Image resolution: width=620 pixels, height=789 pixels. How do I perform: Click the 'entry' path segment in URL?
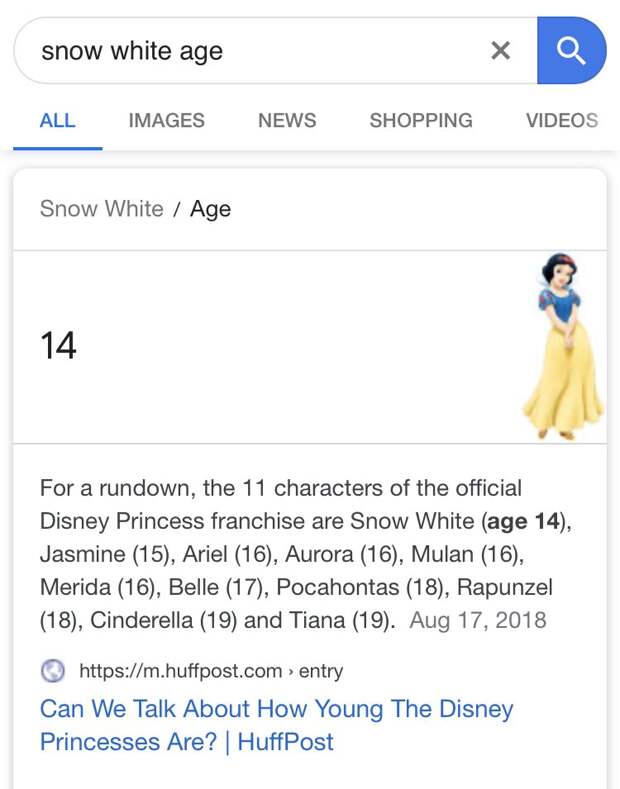[x=321, y=671]
